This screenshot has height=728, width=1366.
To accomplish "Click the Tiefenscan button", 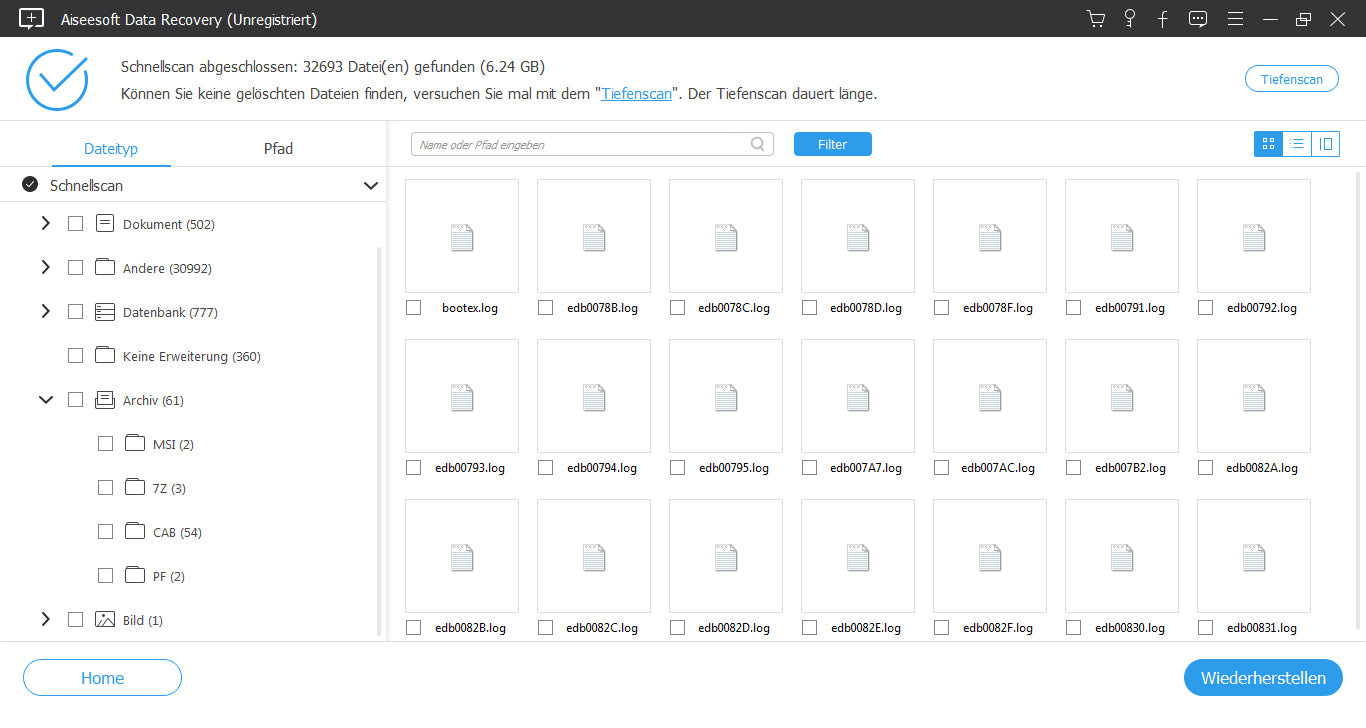I will (1291, 78).
